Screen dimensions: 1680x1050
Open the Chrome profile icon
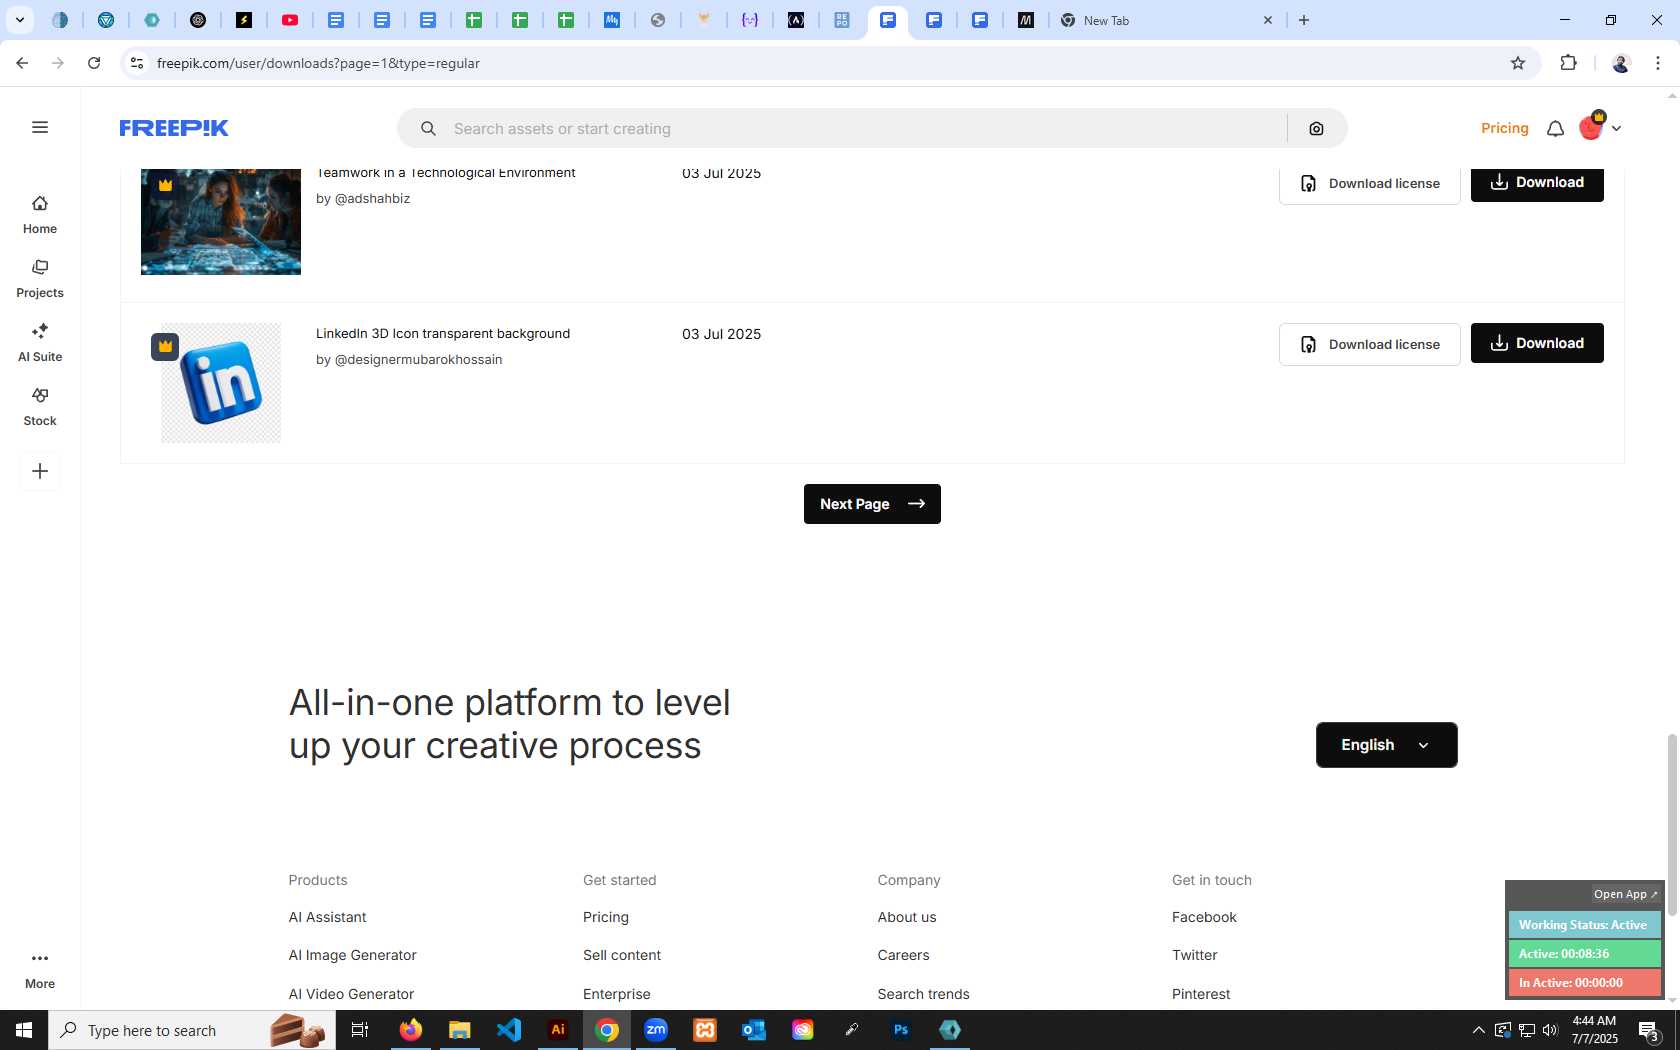tap(1621, 63)
